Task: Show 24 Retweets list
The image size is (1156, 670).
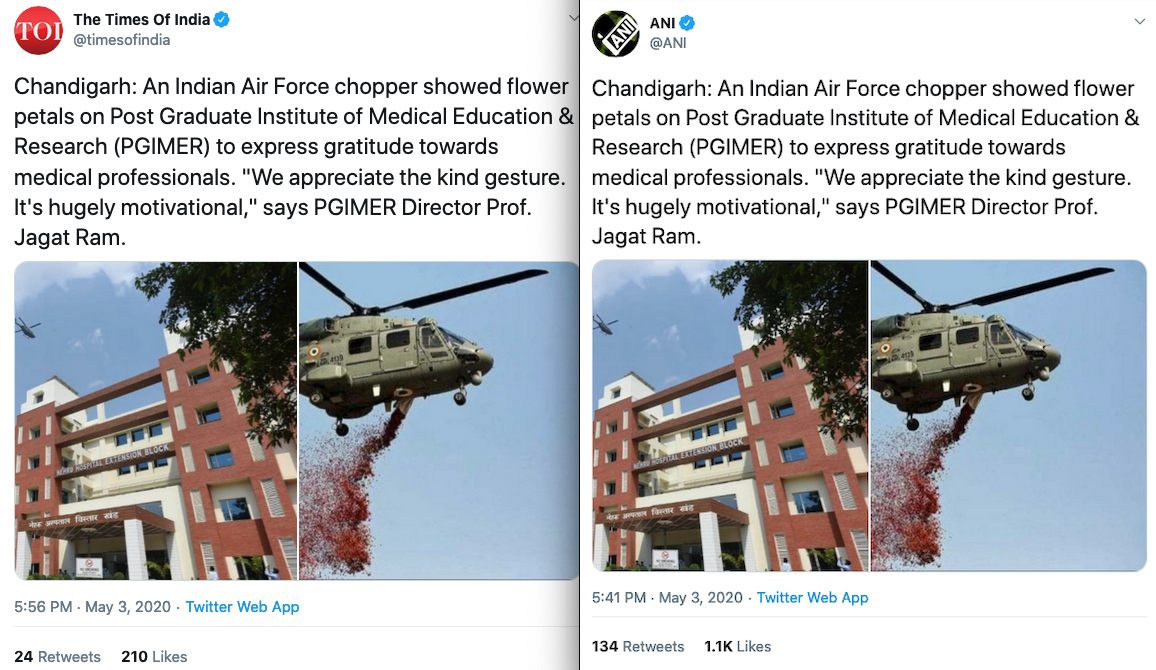Action: (58, 657)
